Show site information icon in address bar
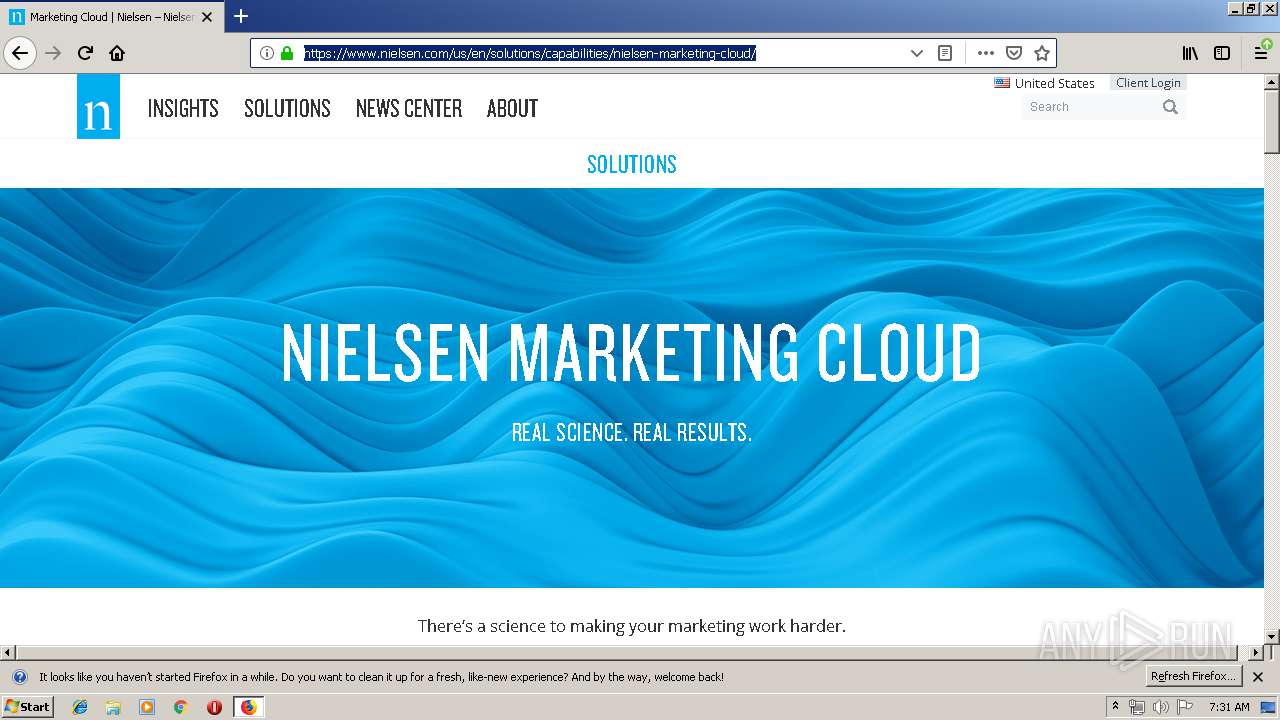Viewport: 1280px width, 720px height. pos(267,53)
